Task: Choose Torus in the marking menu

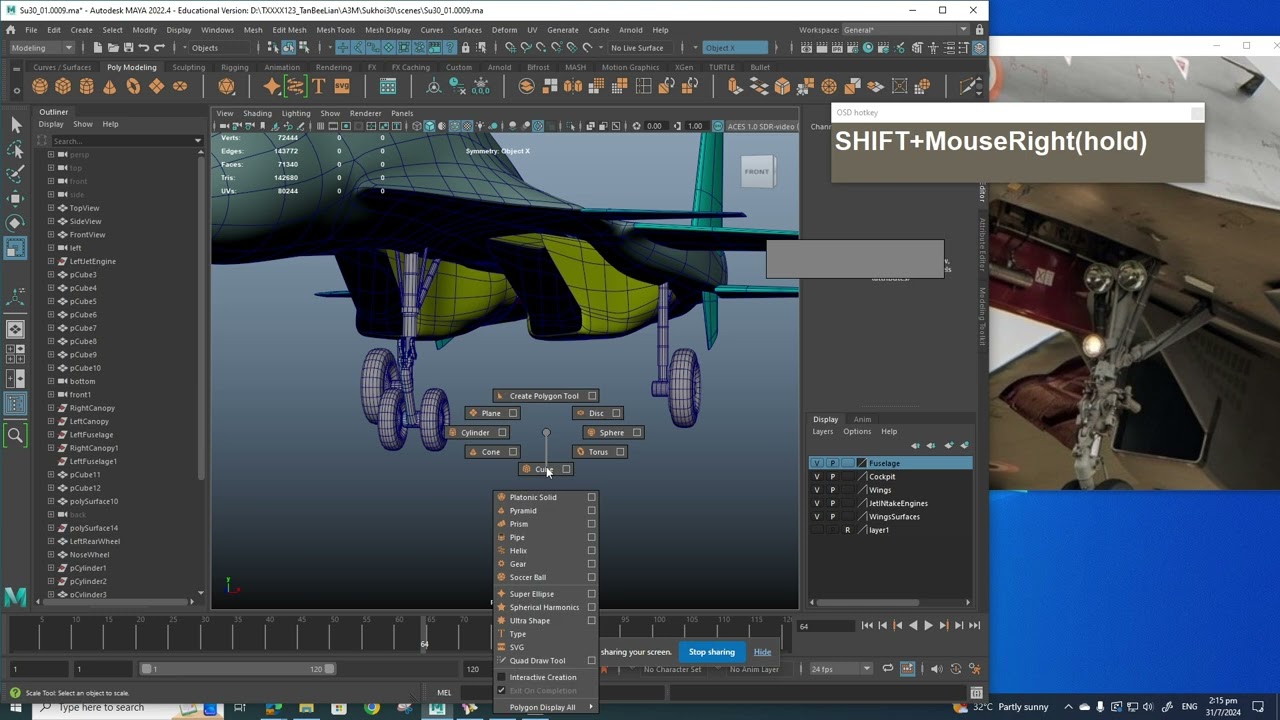Action: tap(598, 452)
